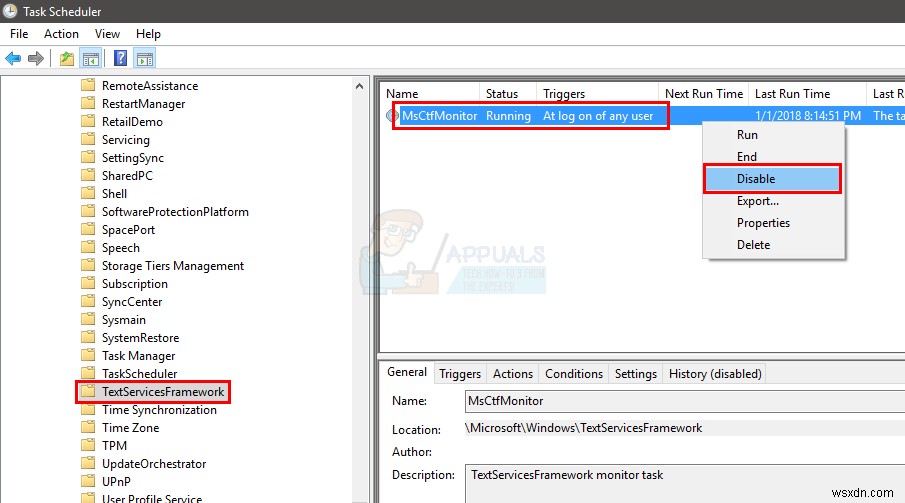Click the MsCtfMonitor task clock icon

[x=392, y=115]
